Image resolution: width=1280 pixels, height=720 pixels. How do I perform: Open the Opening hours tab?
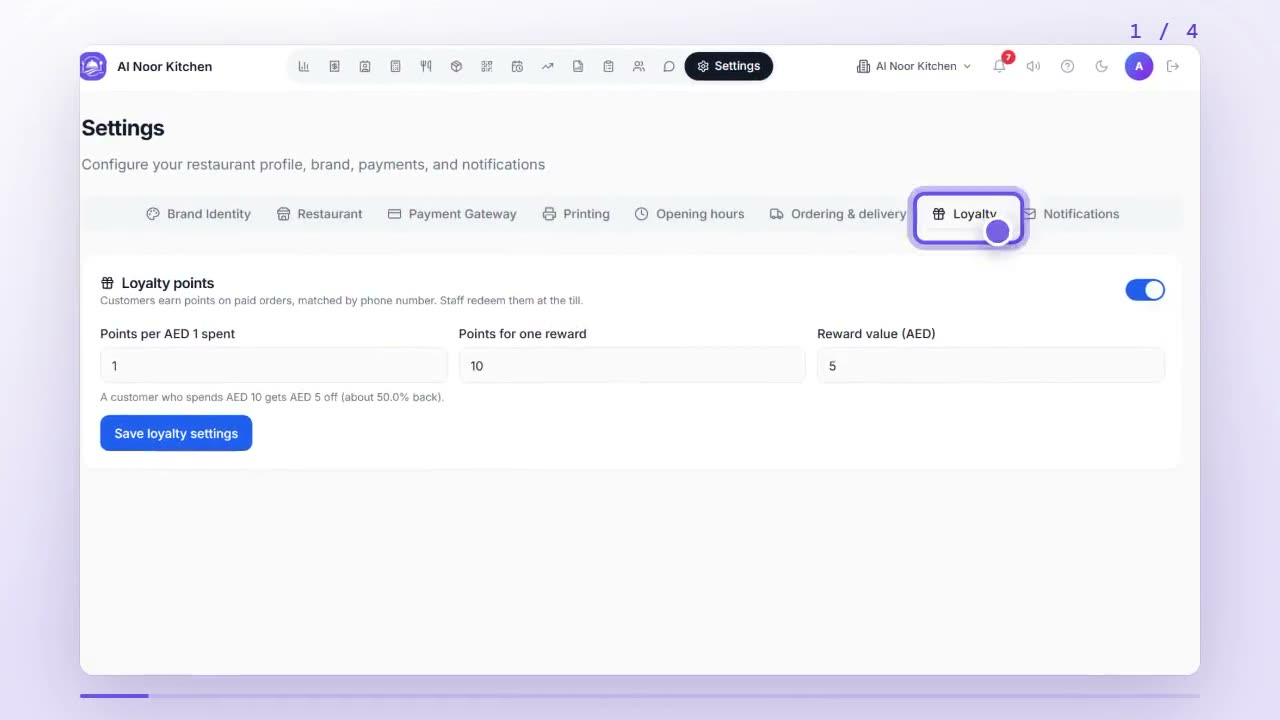coord(690,214)
